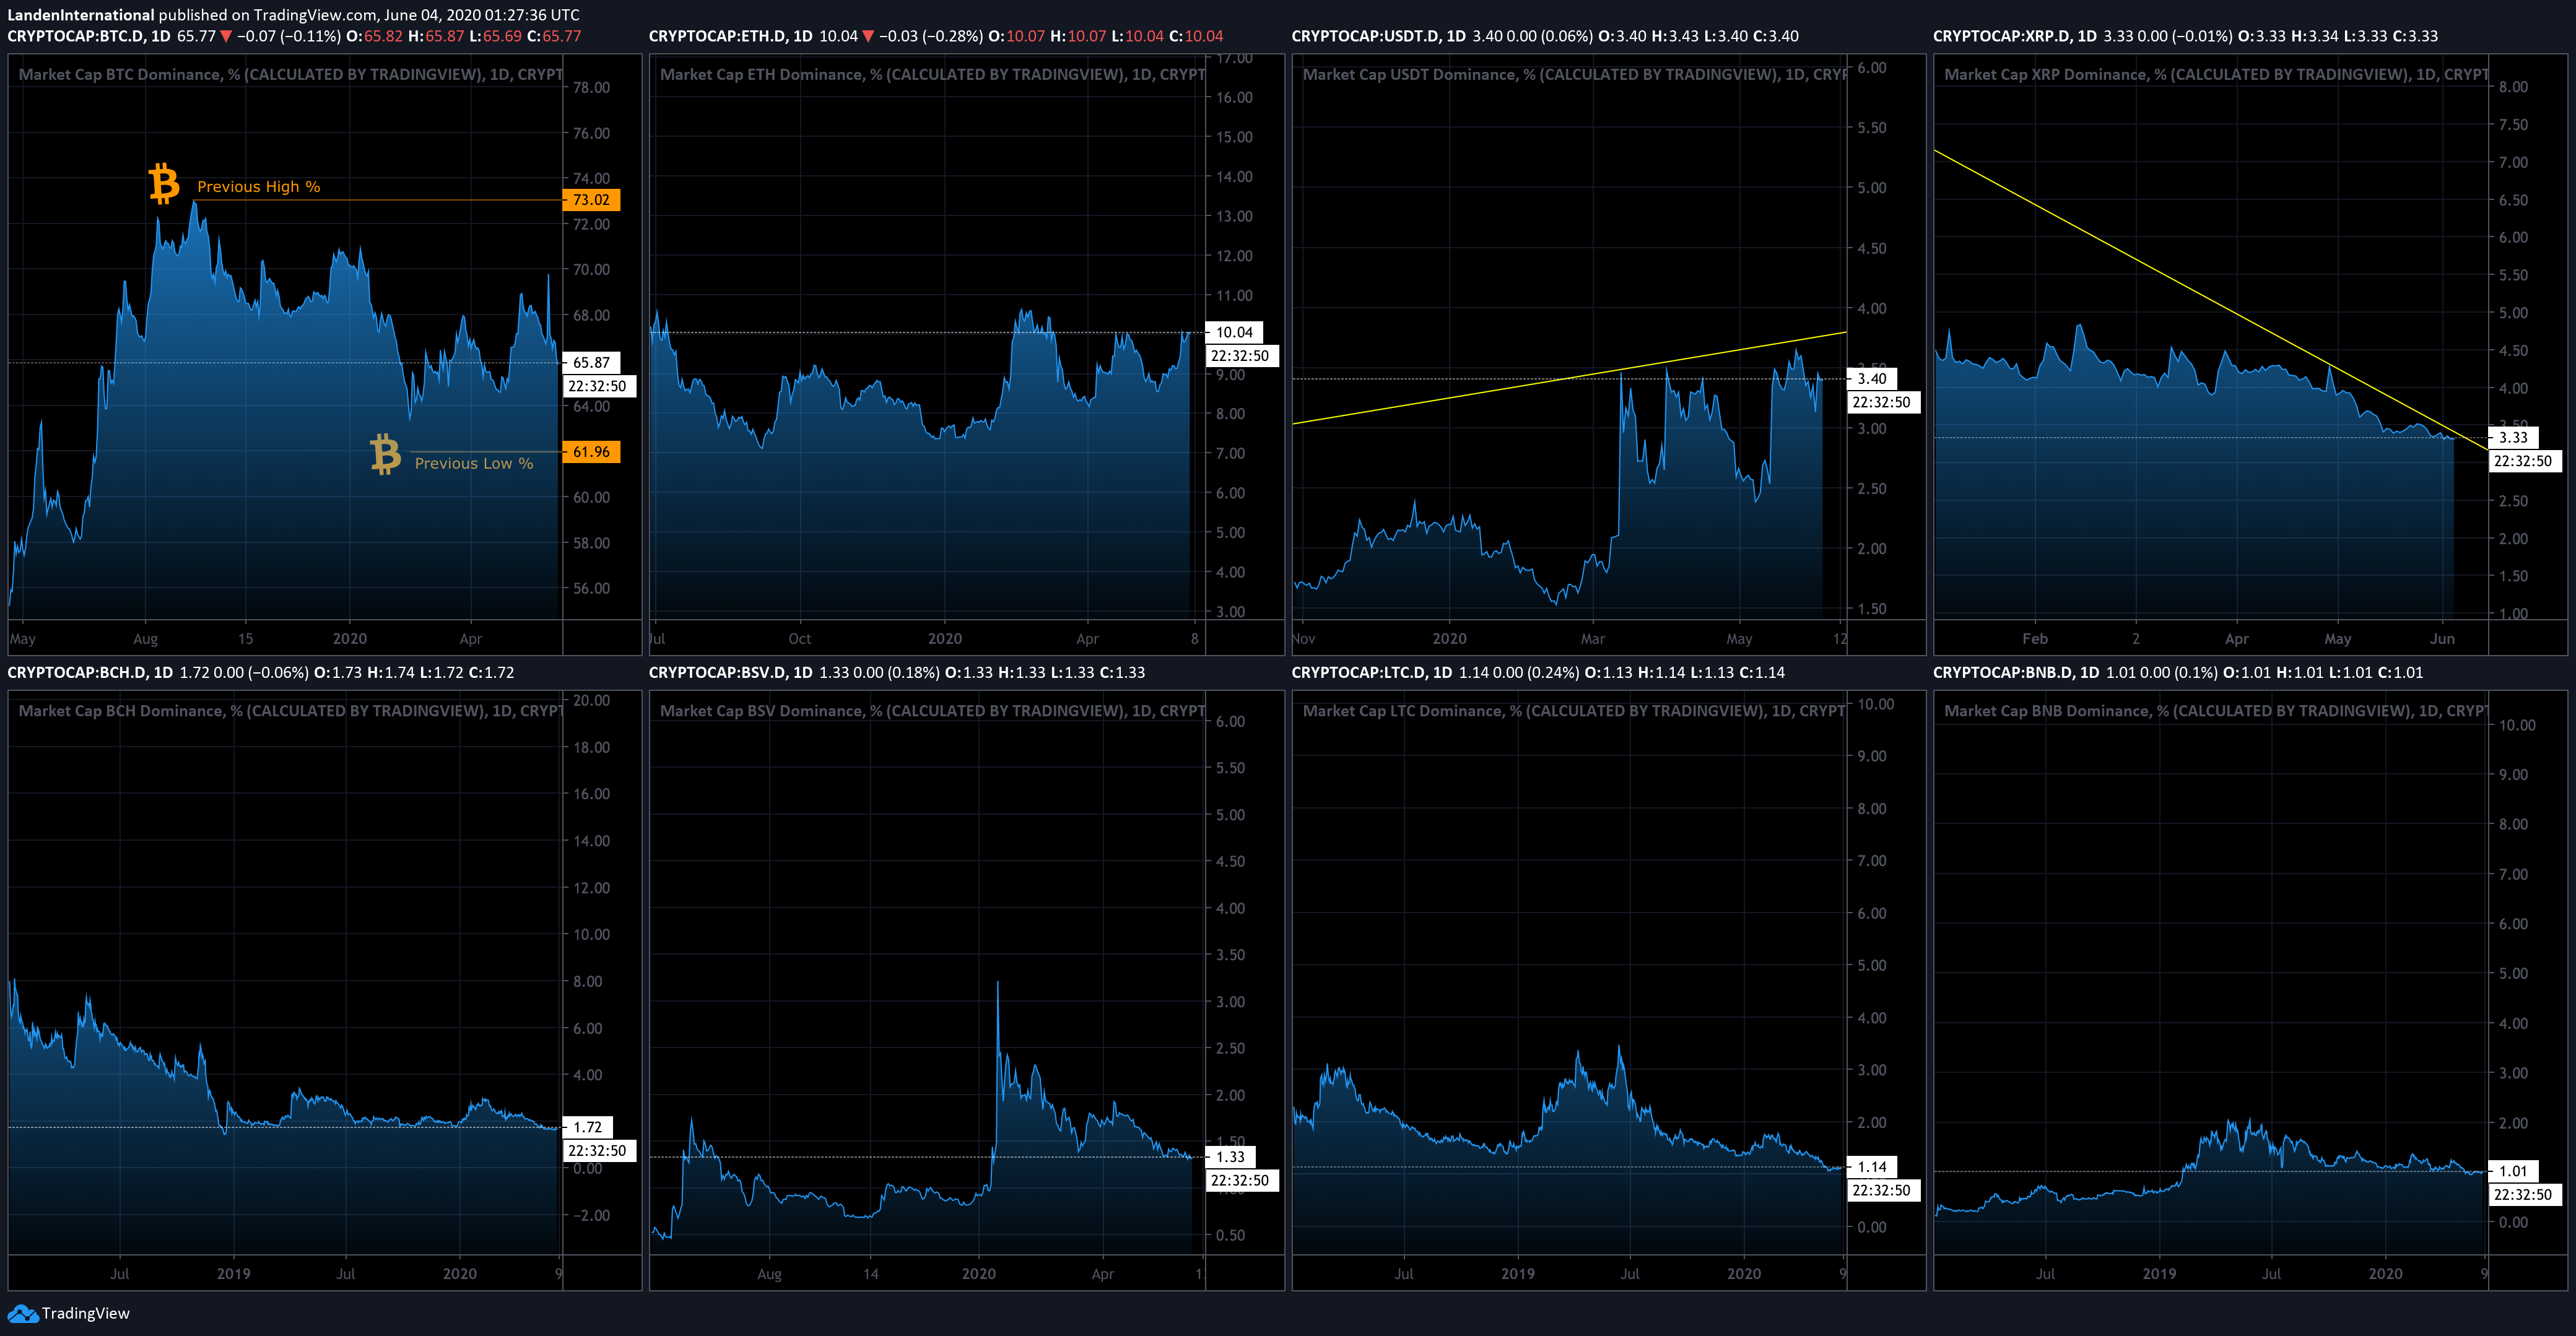
Task: Click the 6.00 tick on BSV price scale
Action: 1231,722
